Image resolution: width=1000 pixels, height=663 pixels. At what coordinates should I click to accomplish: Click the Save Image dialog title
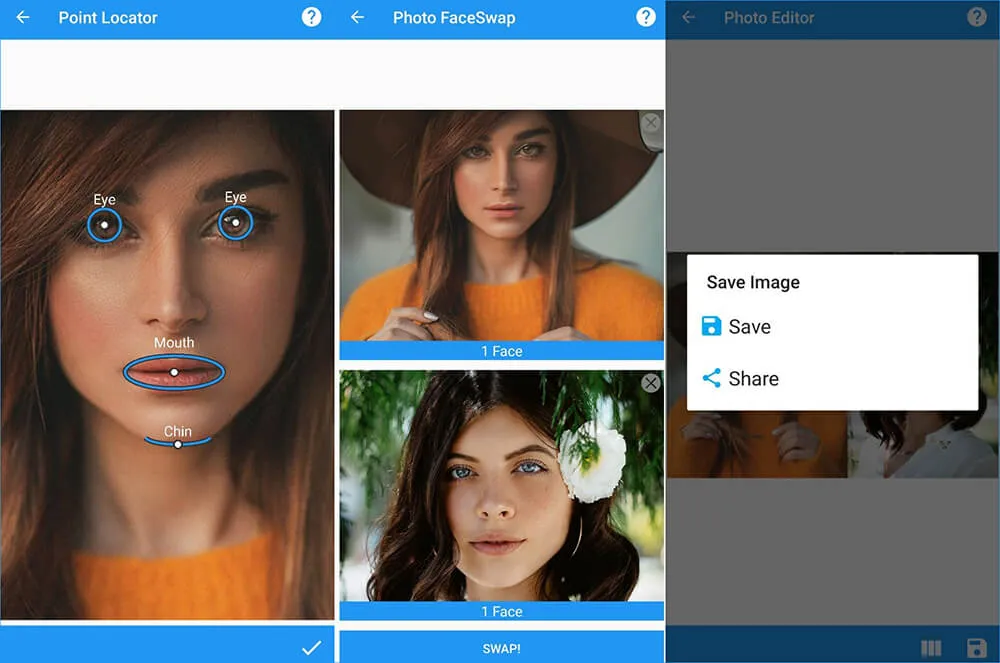pos(753,282)
